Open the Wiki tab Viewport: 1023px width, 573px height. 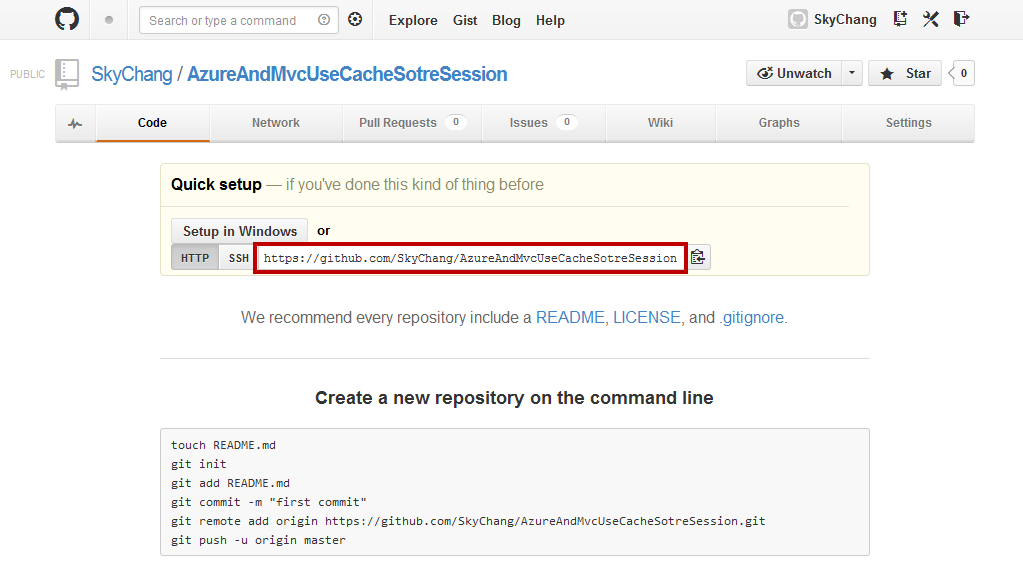click(660, 123)
